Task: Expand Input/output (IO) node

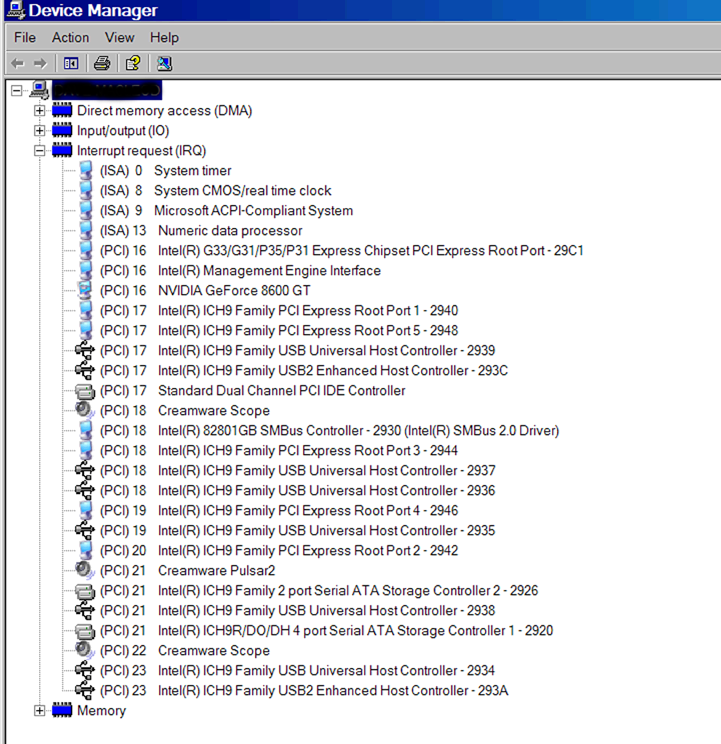Action: (x=39, y=130)
